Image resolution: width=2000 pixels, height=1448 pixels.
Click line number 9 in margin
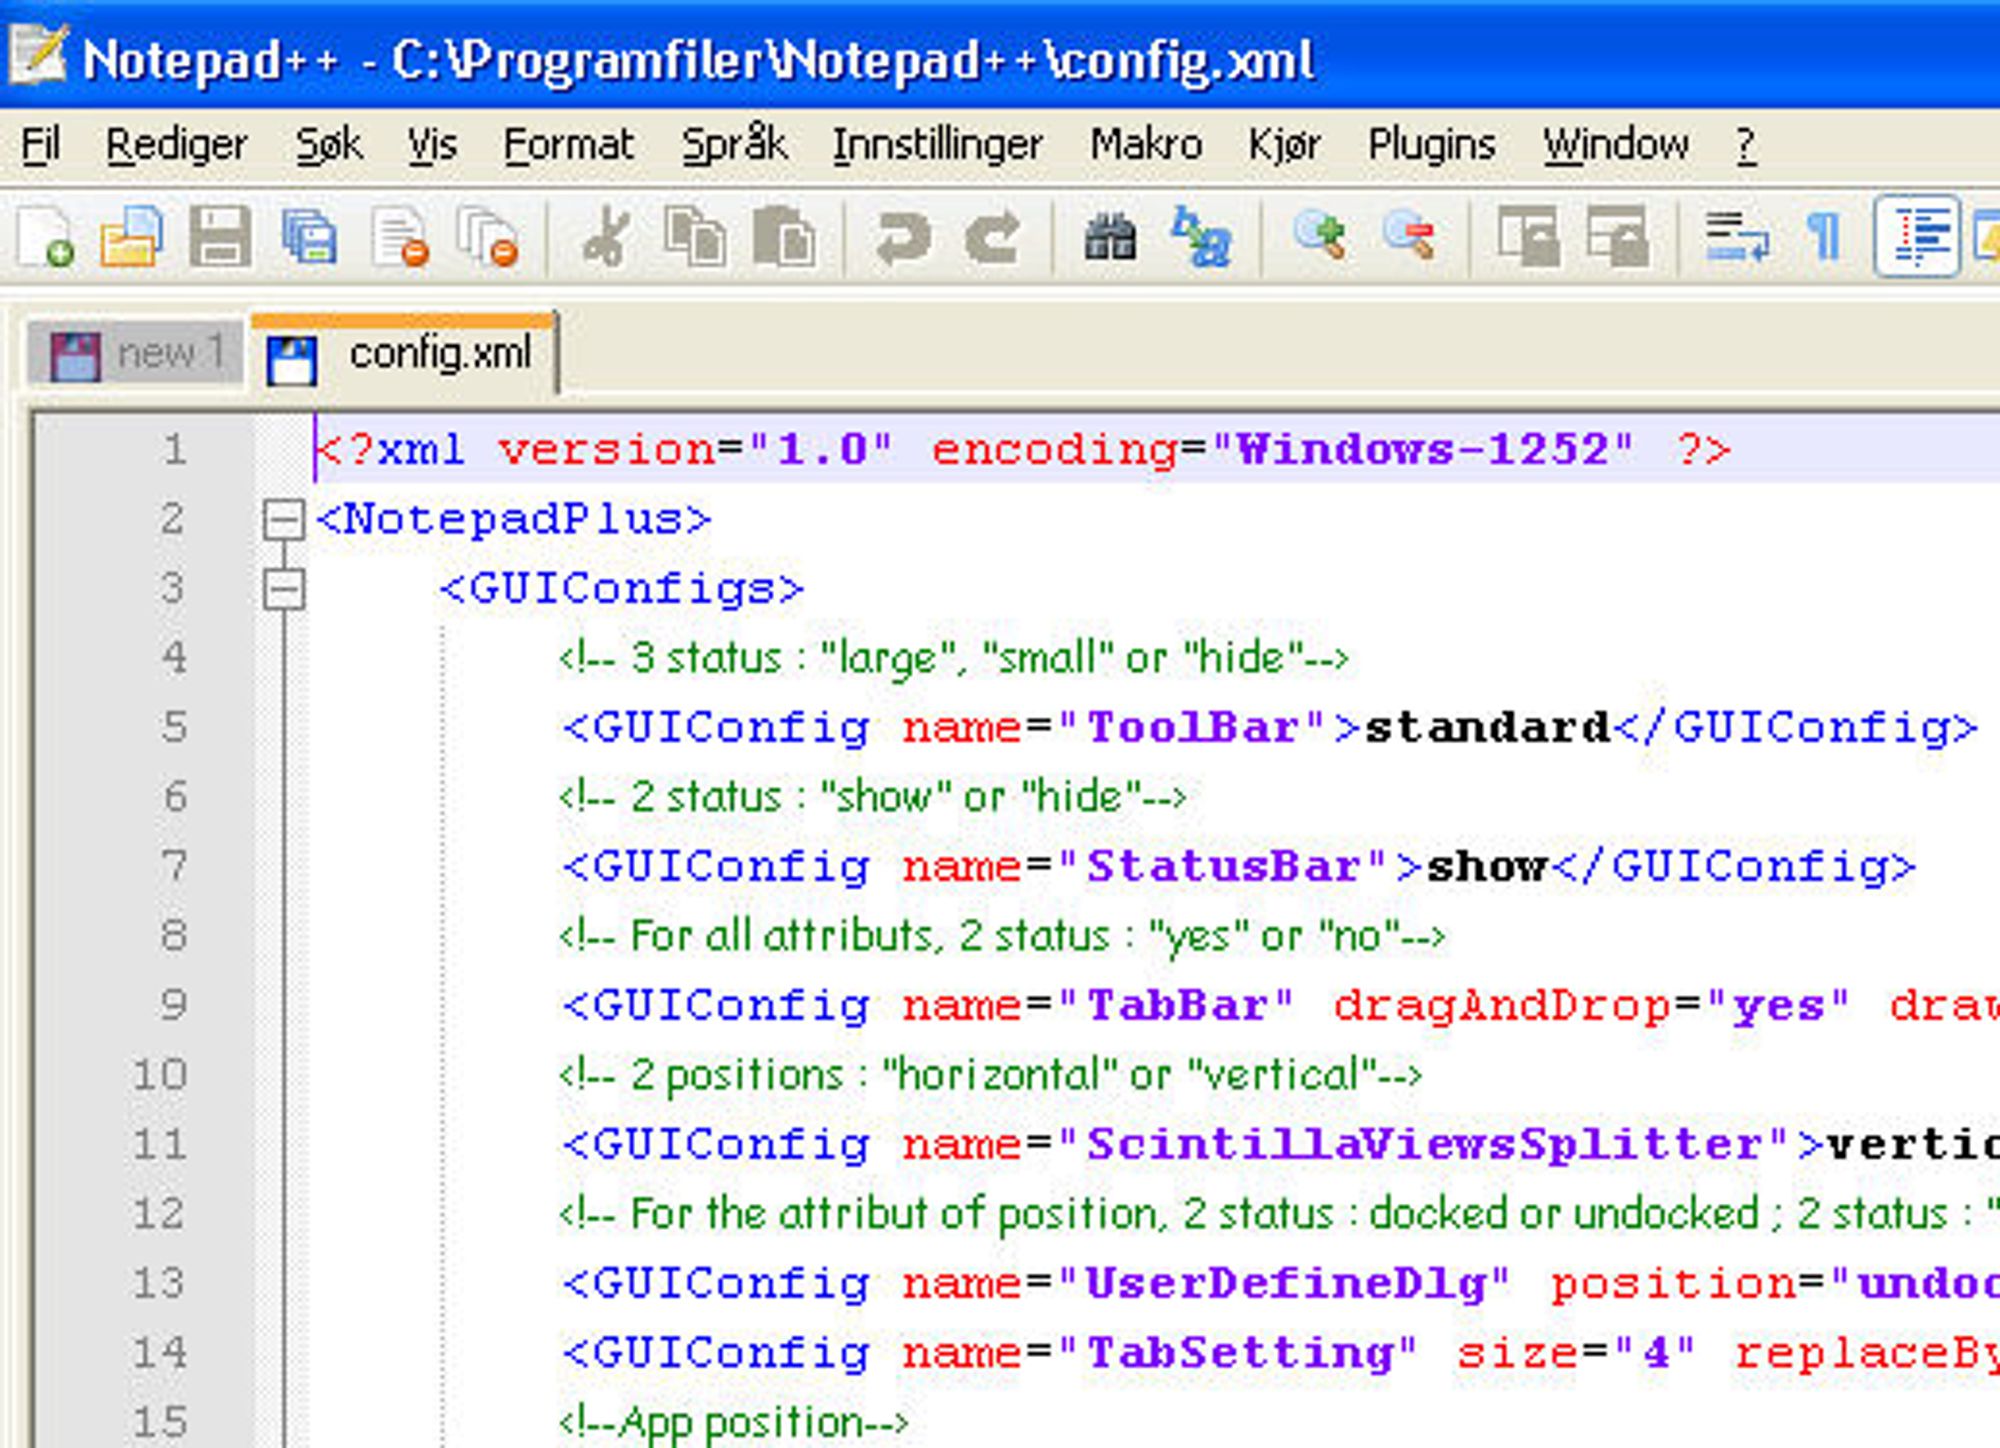(174, 1005)
